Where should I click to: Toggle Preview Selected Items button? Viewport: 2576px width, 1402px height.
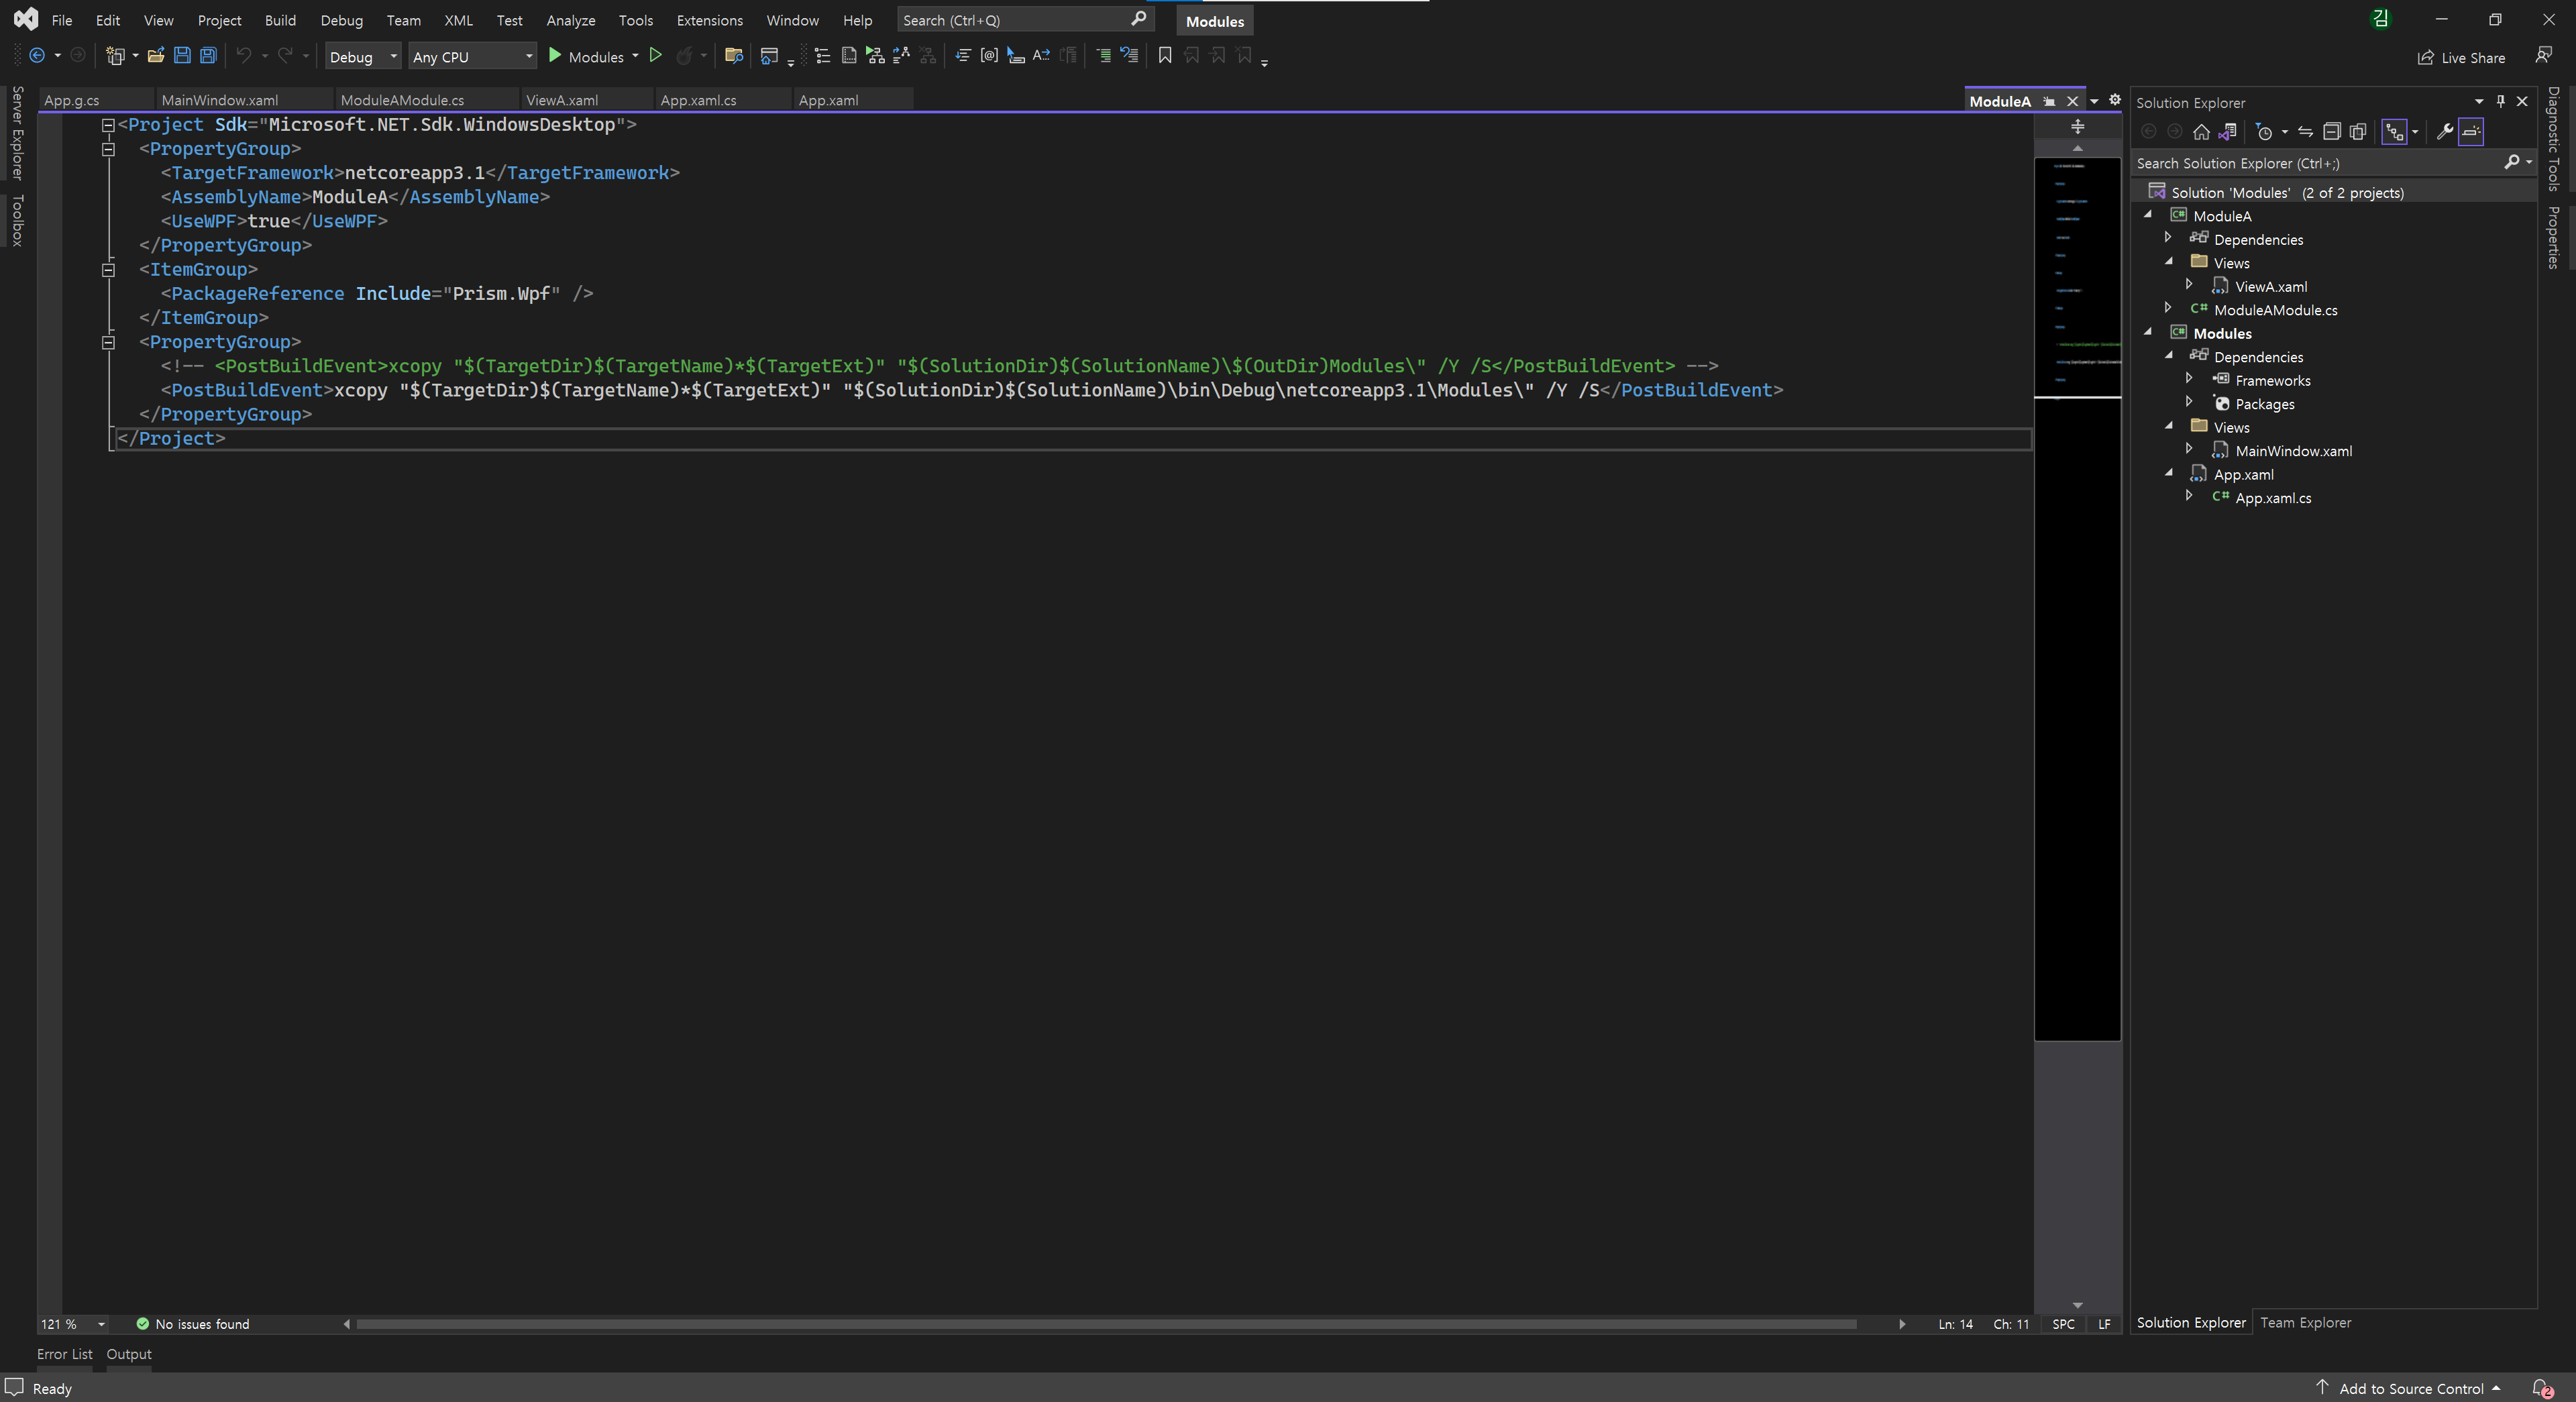pyautogui.click(x=2471, y=132)
